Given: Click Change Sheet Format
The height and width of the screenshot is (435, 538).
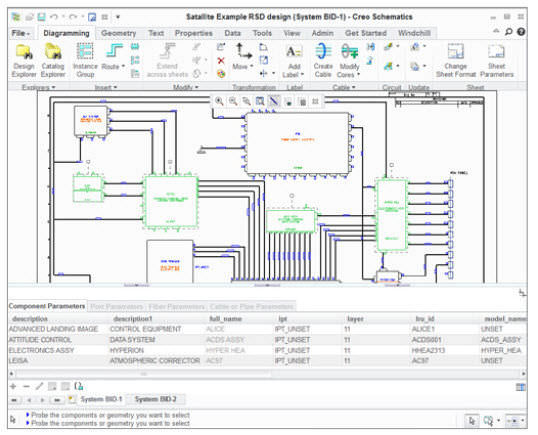Looking at the screenshot, I should [x=456, y=60].
